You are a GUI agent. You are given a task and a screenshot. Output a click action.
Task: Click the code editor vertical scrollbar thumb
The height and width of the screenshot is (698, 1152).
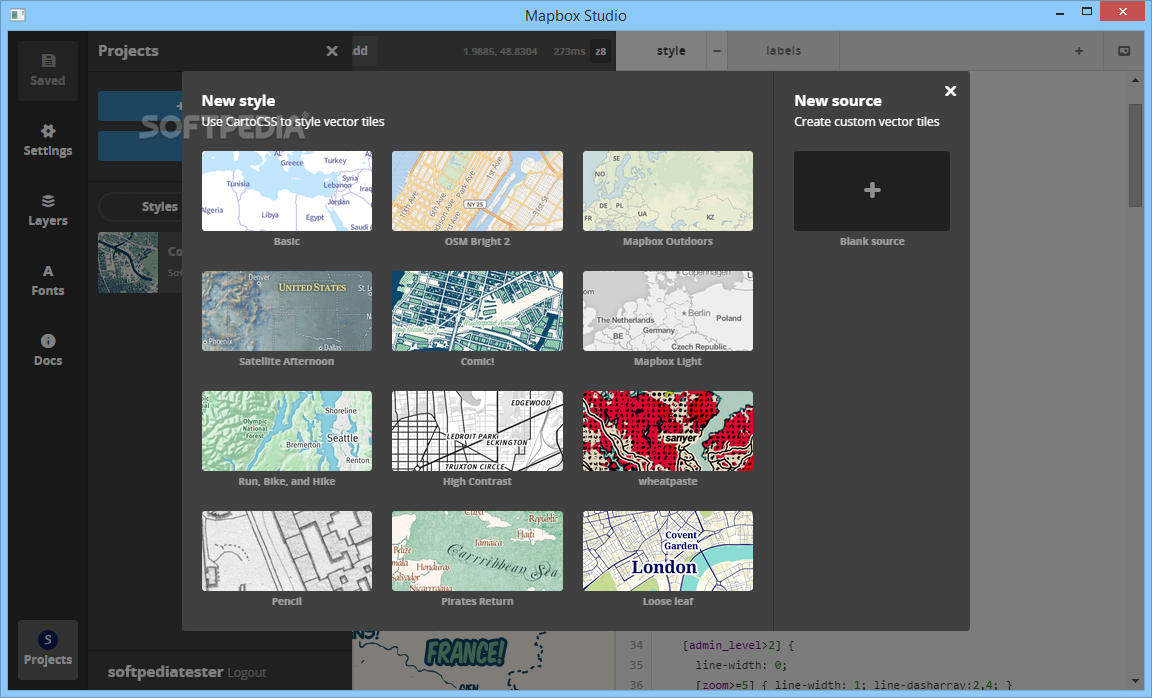pos(1135,155)
